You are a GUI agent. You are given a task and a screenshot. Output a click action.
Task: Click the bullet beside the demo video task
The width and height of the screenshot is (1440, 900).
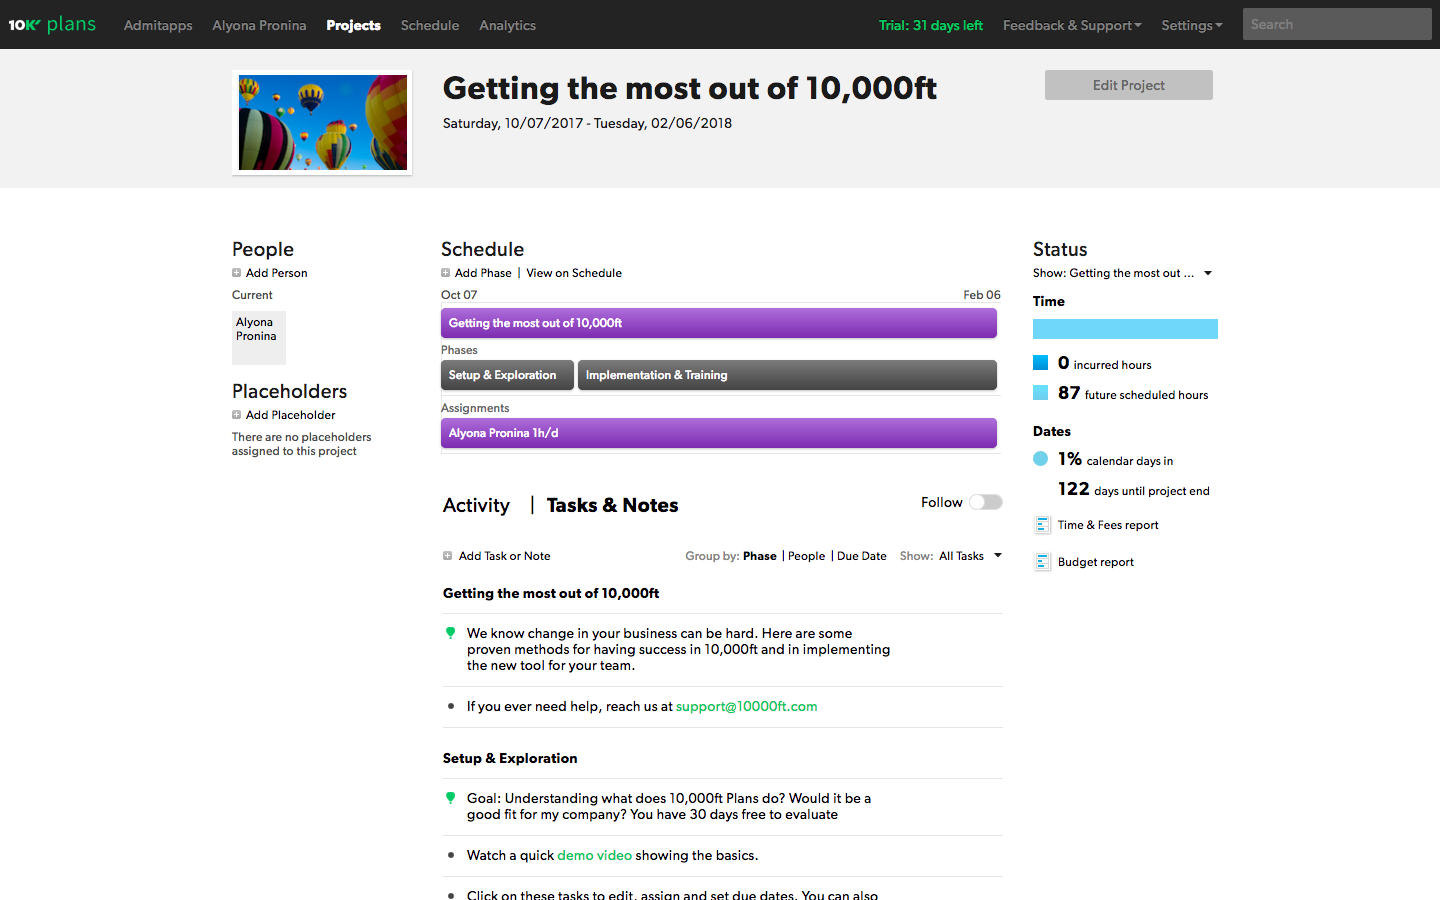pos(451,855)
